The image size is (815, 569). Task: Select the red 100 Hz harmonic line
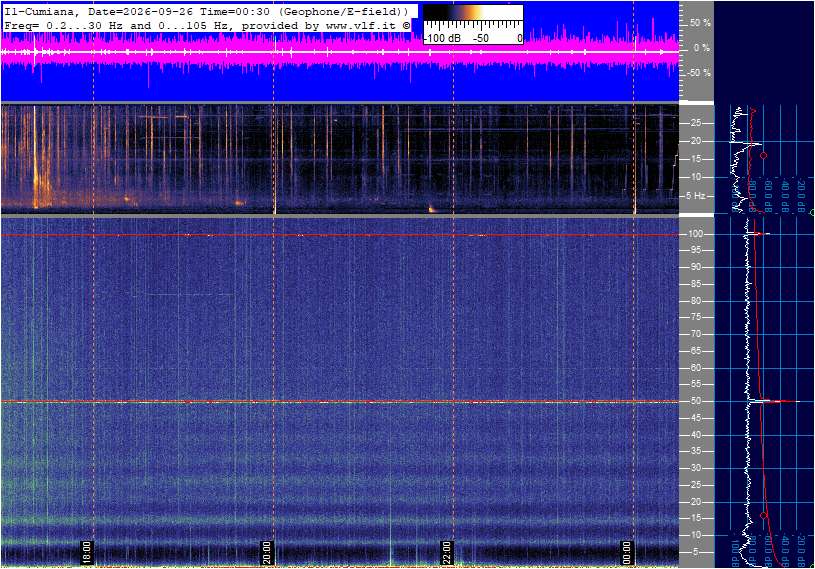[x=340, y=235]
